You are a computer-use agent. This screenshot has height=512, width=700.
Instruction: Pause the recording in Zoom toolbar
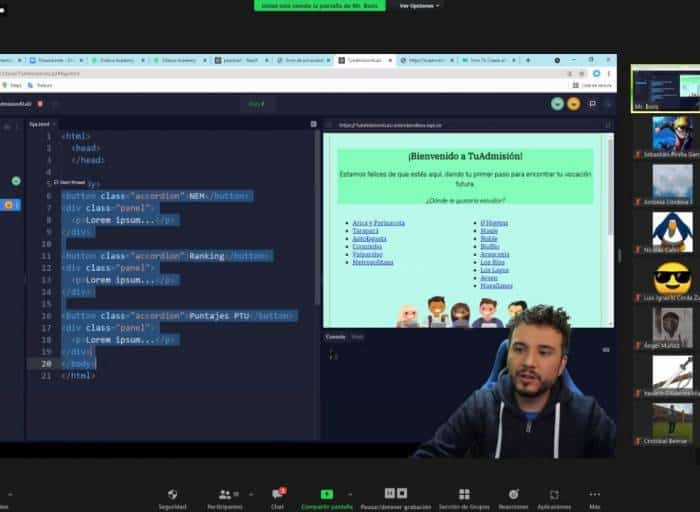coord(390,493)
